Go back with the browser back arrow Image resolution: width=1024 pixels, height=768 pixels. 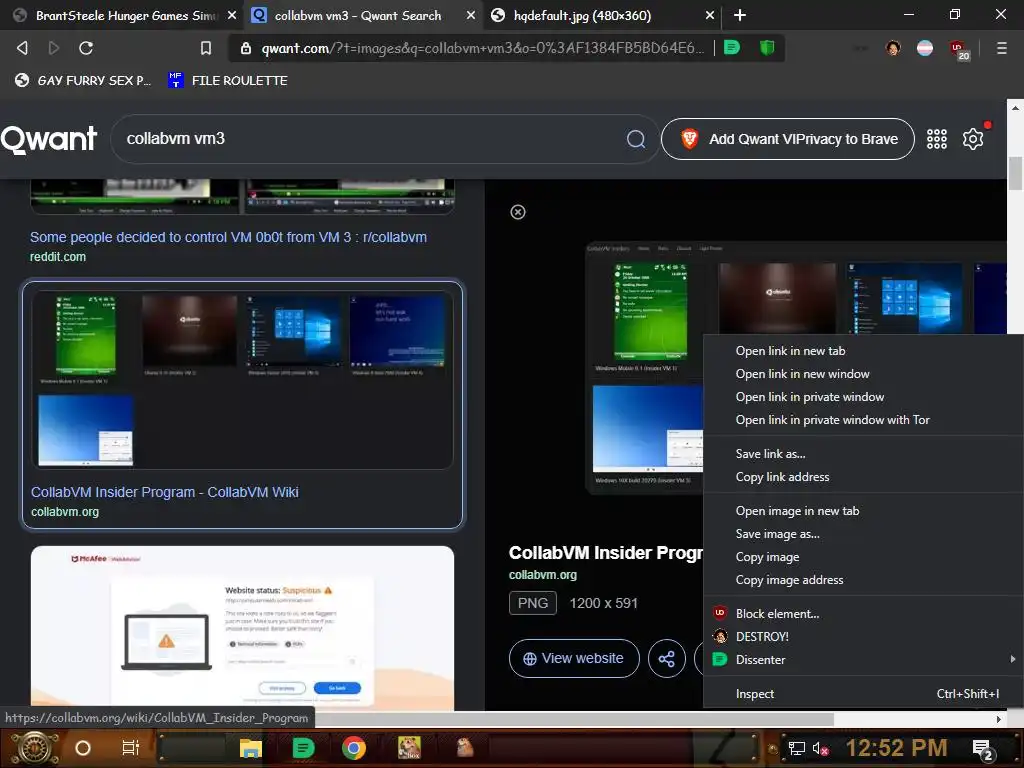[x=22, y=48]
